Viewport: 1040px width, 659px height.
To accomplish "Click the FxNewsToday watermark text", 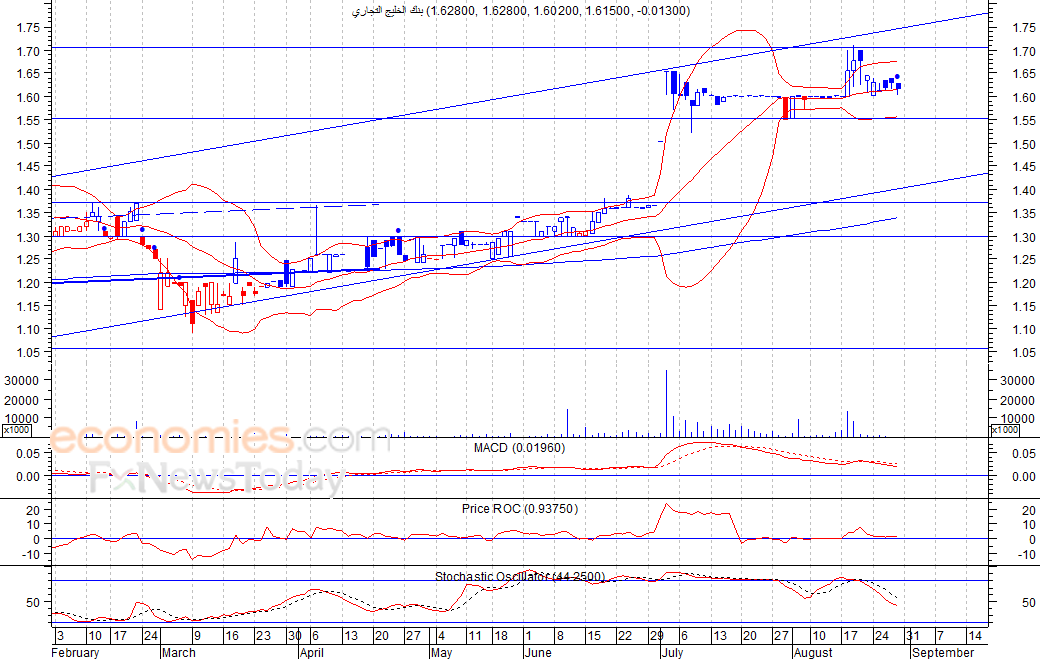I will [x=218, y=479].
